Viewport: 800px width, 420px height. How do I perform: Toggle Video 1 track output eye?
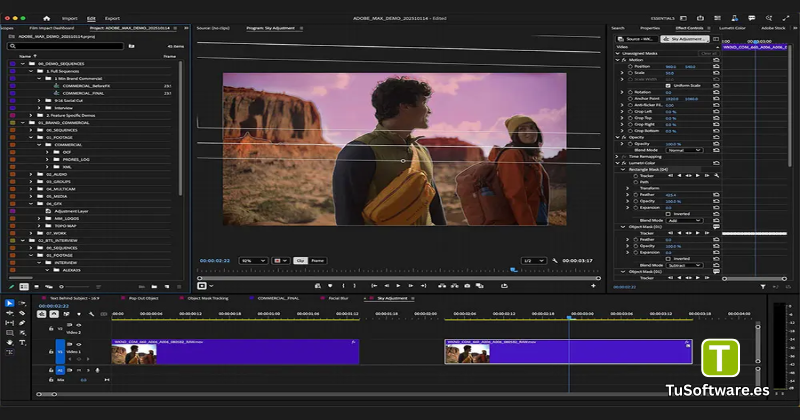pyautogui.click(x=79, y=344)
